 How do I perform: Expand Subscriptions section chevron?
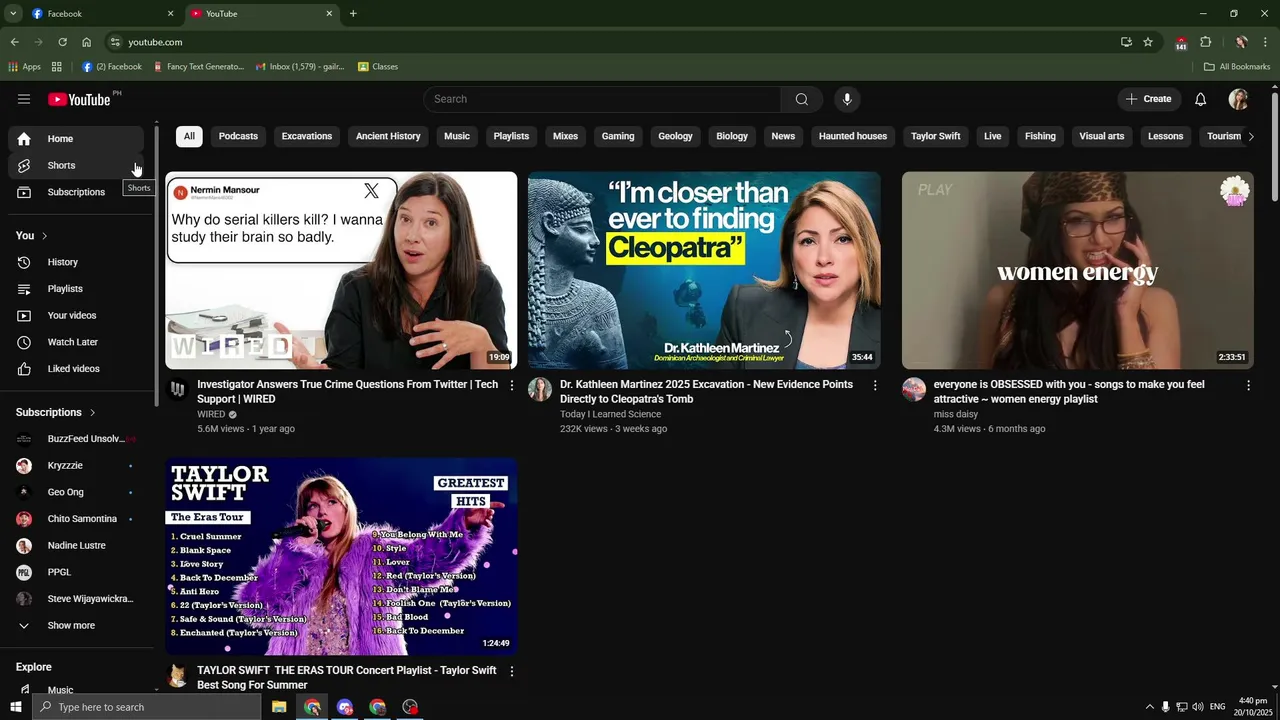click(93, 413)
